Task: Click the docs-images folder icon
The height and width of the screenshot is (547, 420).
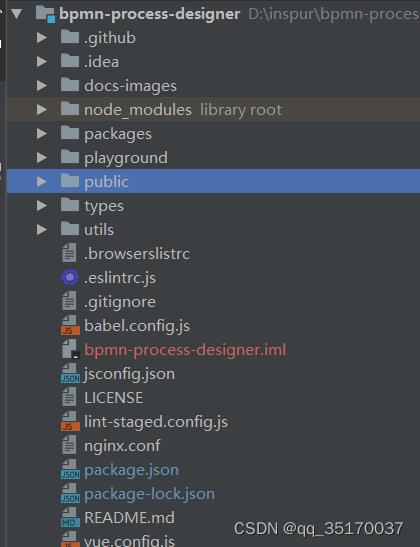Action: click(70, 85)
